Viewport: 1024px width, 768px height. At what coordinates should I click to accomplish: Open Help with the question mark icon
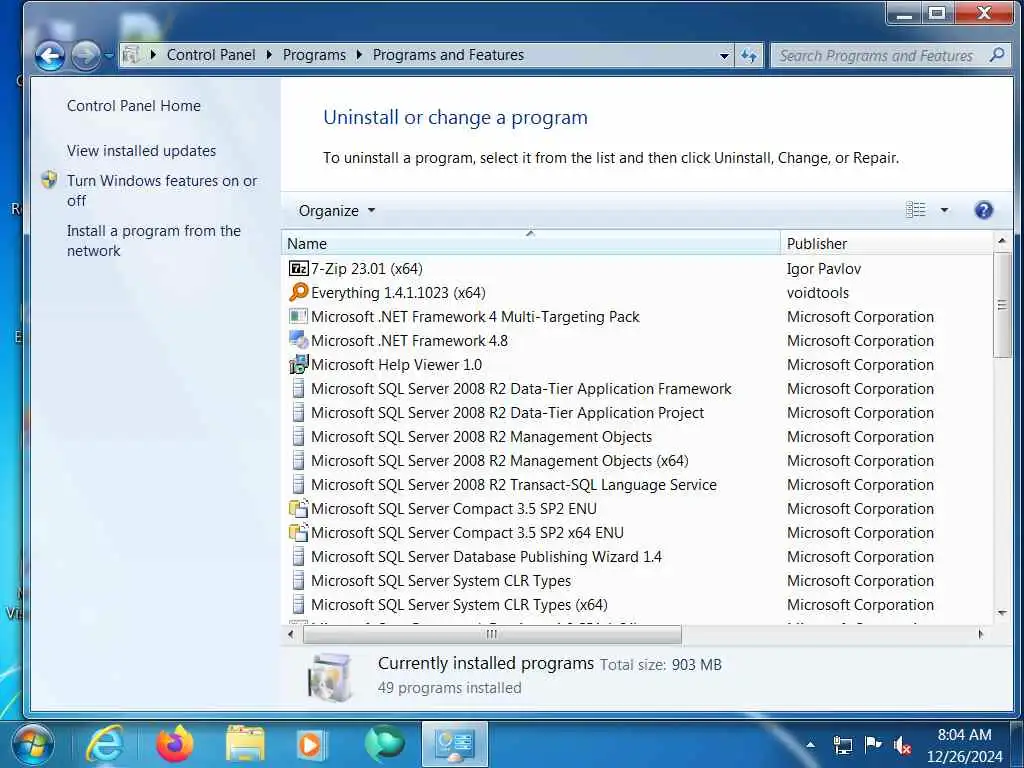(x=984, y=210)
